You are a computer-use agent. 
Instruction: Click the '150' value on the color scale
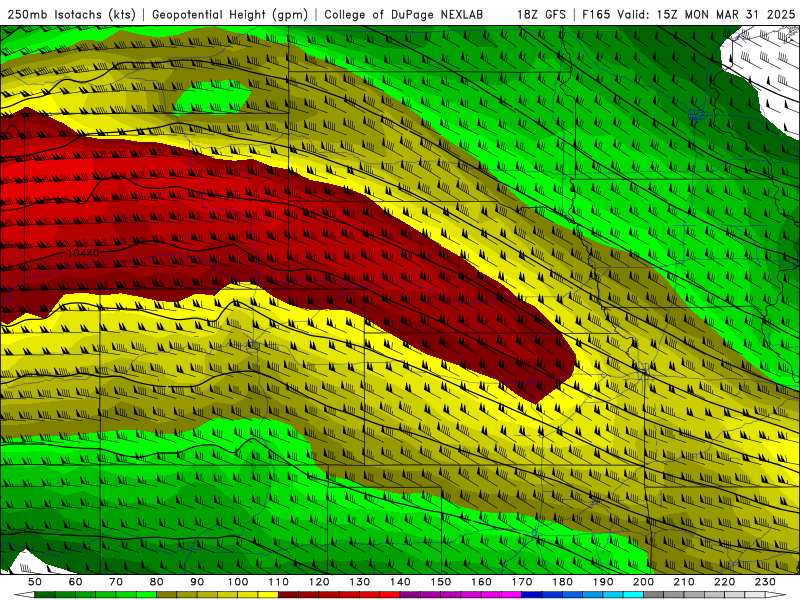[x=441, y=582]
